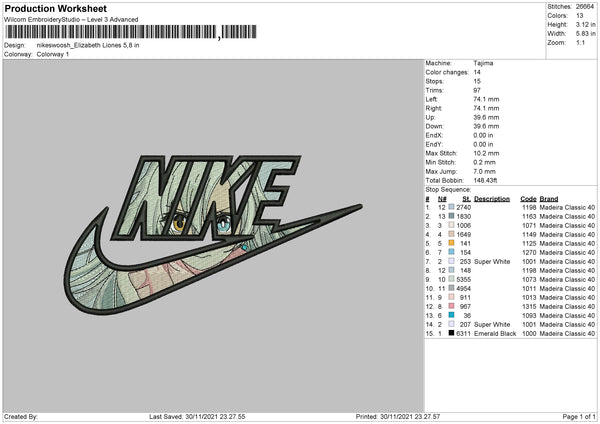The height and width of the screenshot is (424, 600).
Task: Click the N# column header
Action: point(442,199)
